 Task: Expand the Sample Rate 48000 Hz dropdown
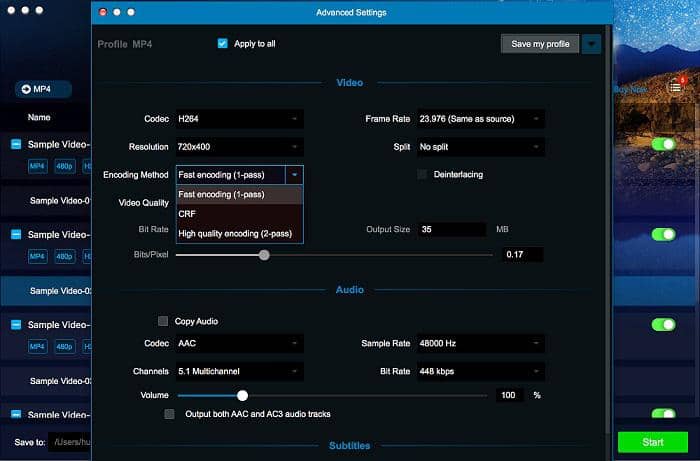[x=481, y=343]
